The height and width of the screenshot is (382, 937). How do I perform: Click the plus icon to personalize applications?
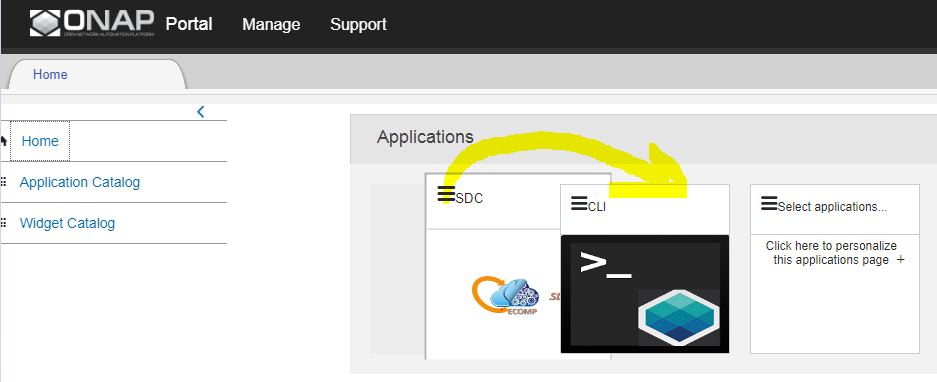901,260
